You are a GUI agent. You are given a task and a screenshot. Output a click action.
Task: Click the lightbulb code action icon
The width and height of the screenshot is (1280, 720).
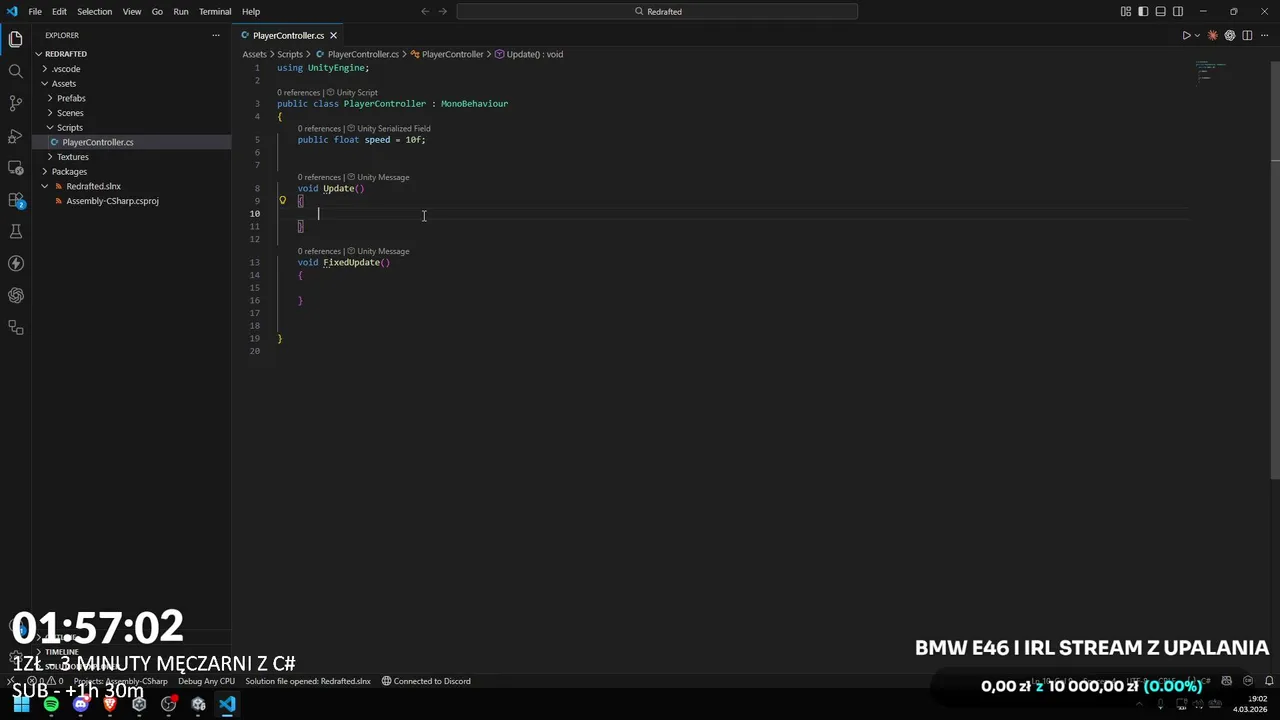pos(283,200)
